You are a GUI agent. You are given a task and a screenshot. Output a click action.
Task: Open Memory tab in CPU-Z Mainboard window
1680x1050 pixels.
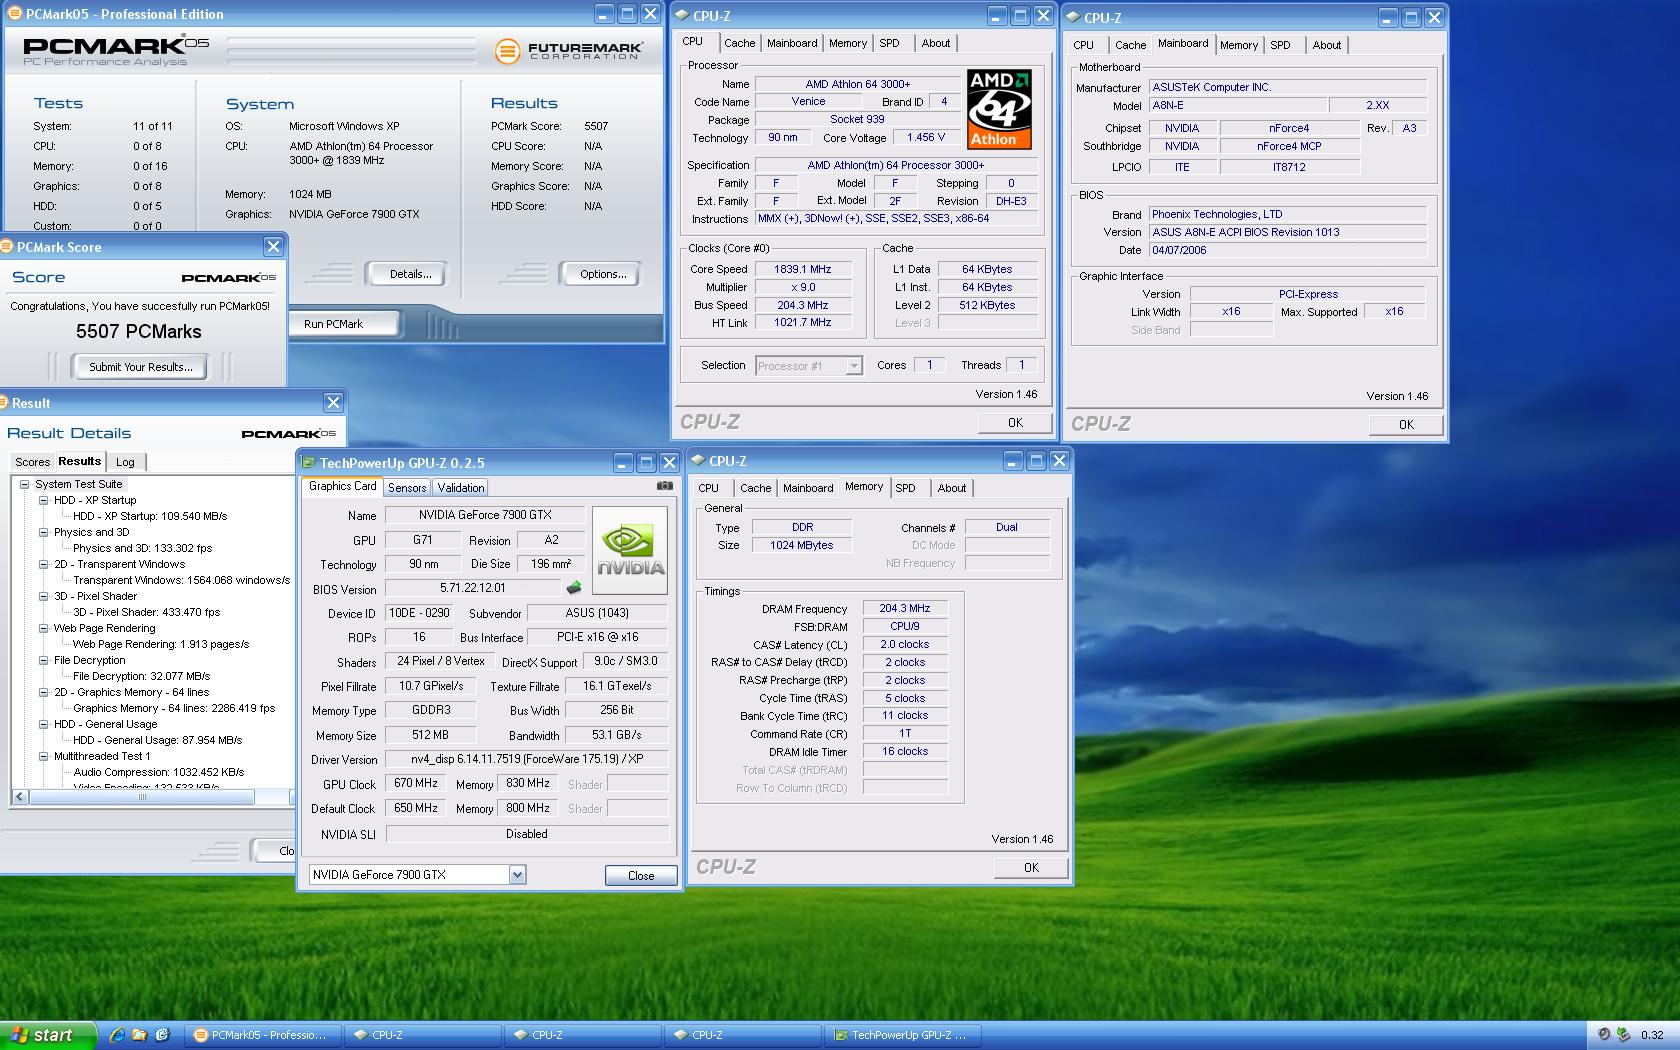(x=1239, y=45)
